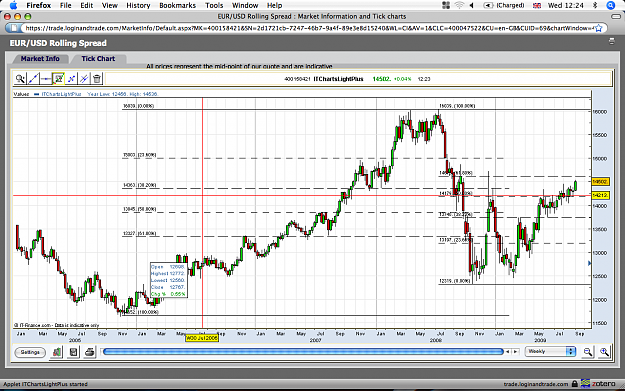Viewport: 625px width, 391px height.
Task: Open the Edit menu
Action: click(x=86, y=5)
